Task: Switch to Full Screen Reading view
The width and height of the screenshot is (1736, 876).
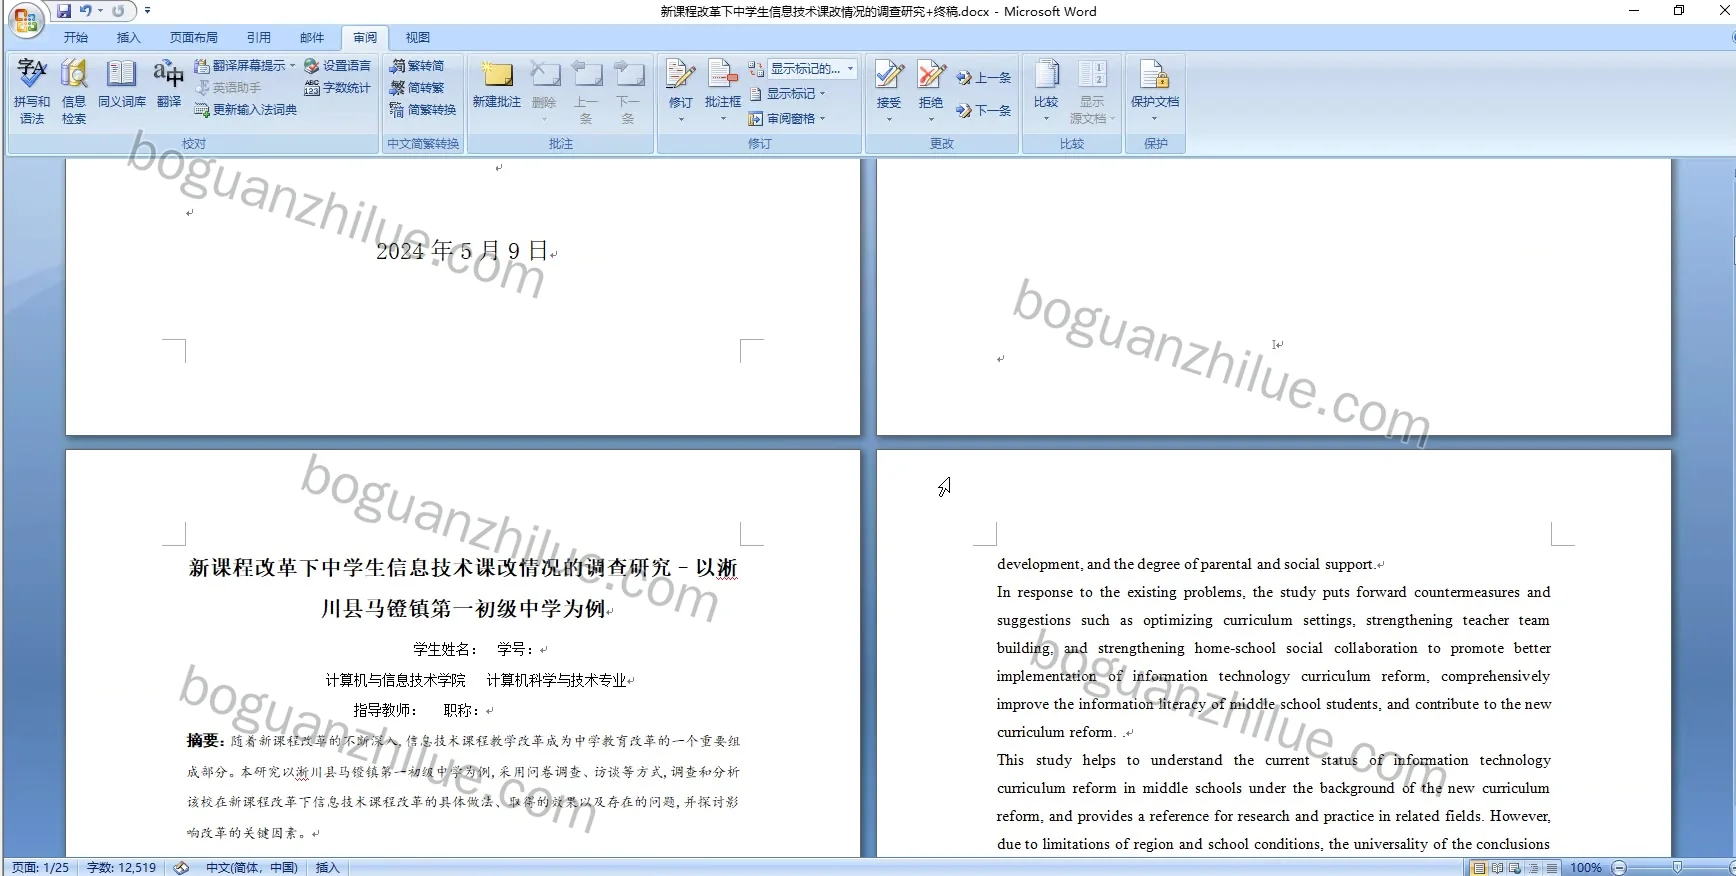Action: 1497,868
